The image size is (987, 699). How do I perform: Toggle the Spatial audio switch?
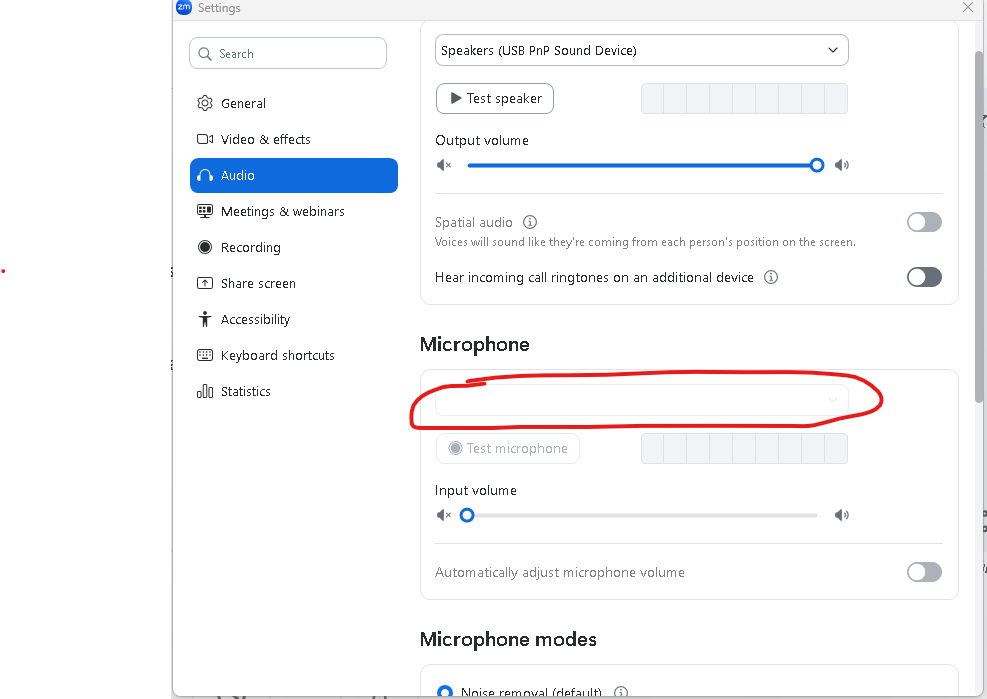tap(924, 222)
